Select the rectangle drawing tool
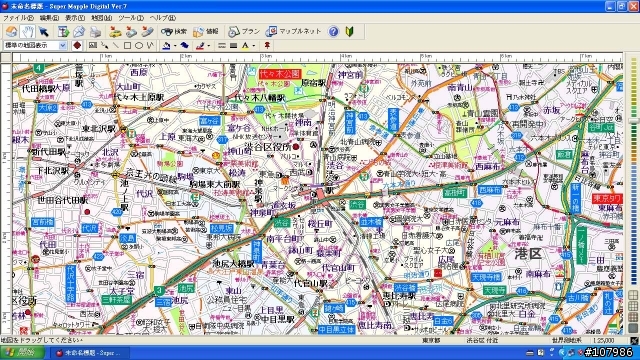 (x=127, y=45)
